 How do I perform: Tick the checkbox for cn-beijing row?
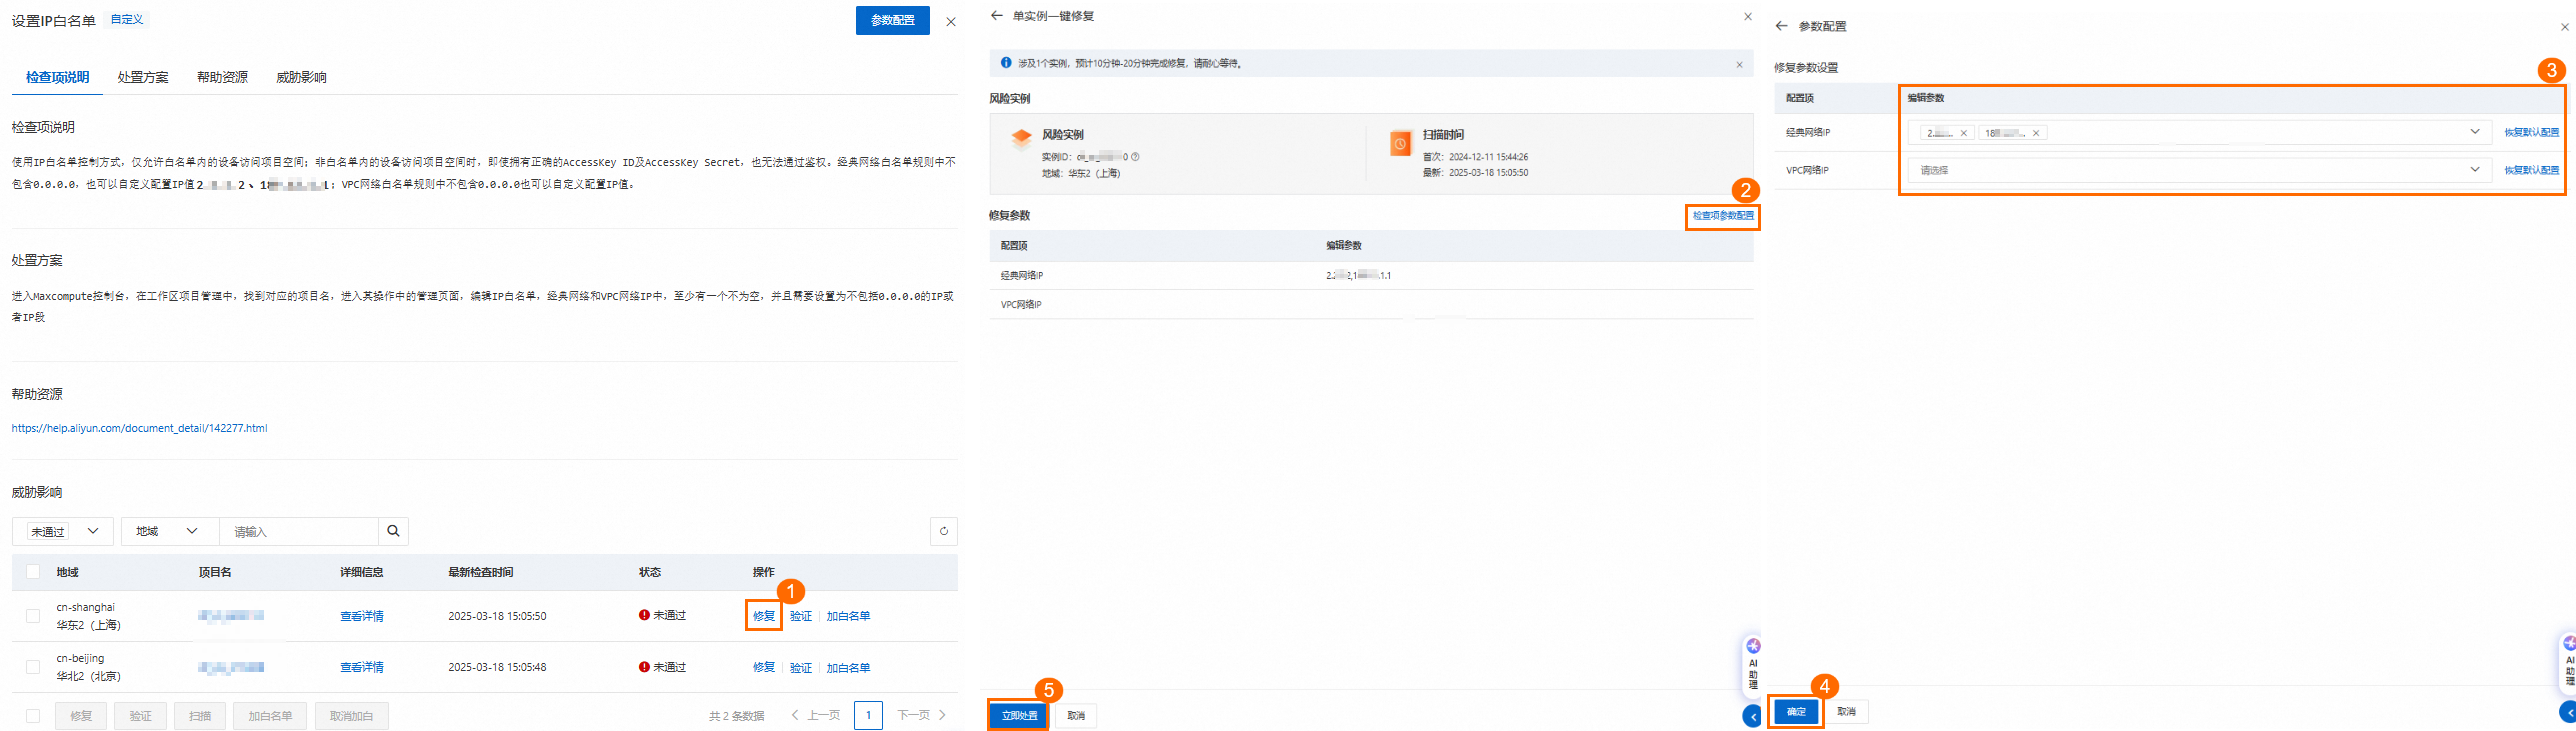coord(33,667)
